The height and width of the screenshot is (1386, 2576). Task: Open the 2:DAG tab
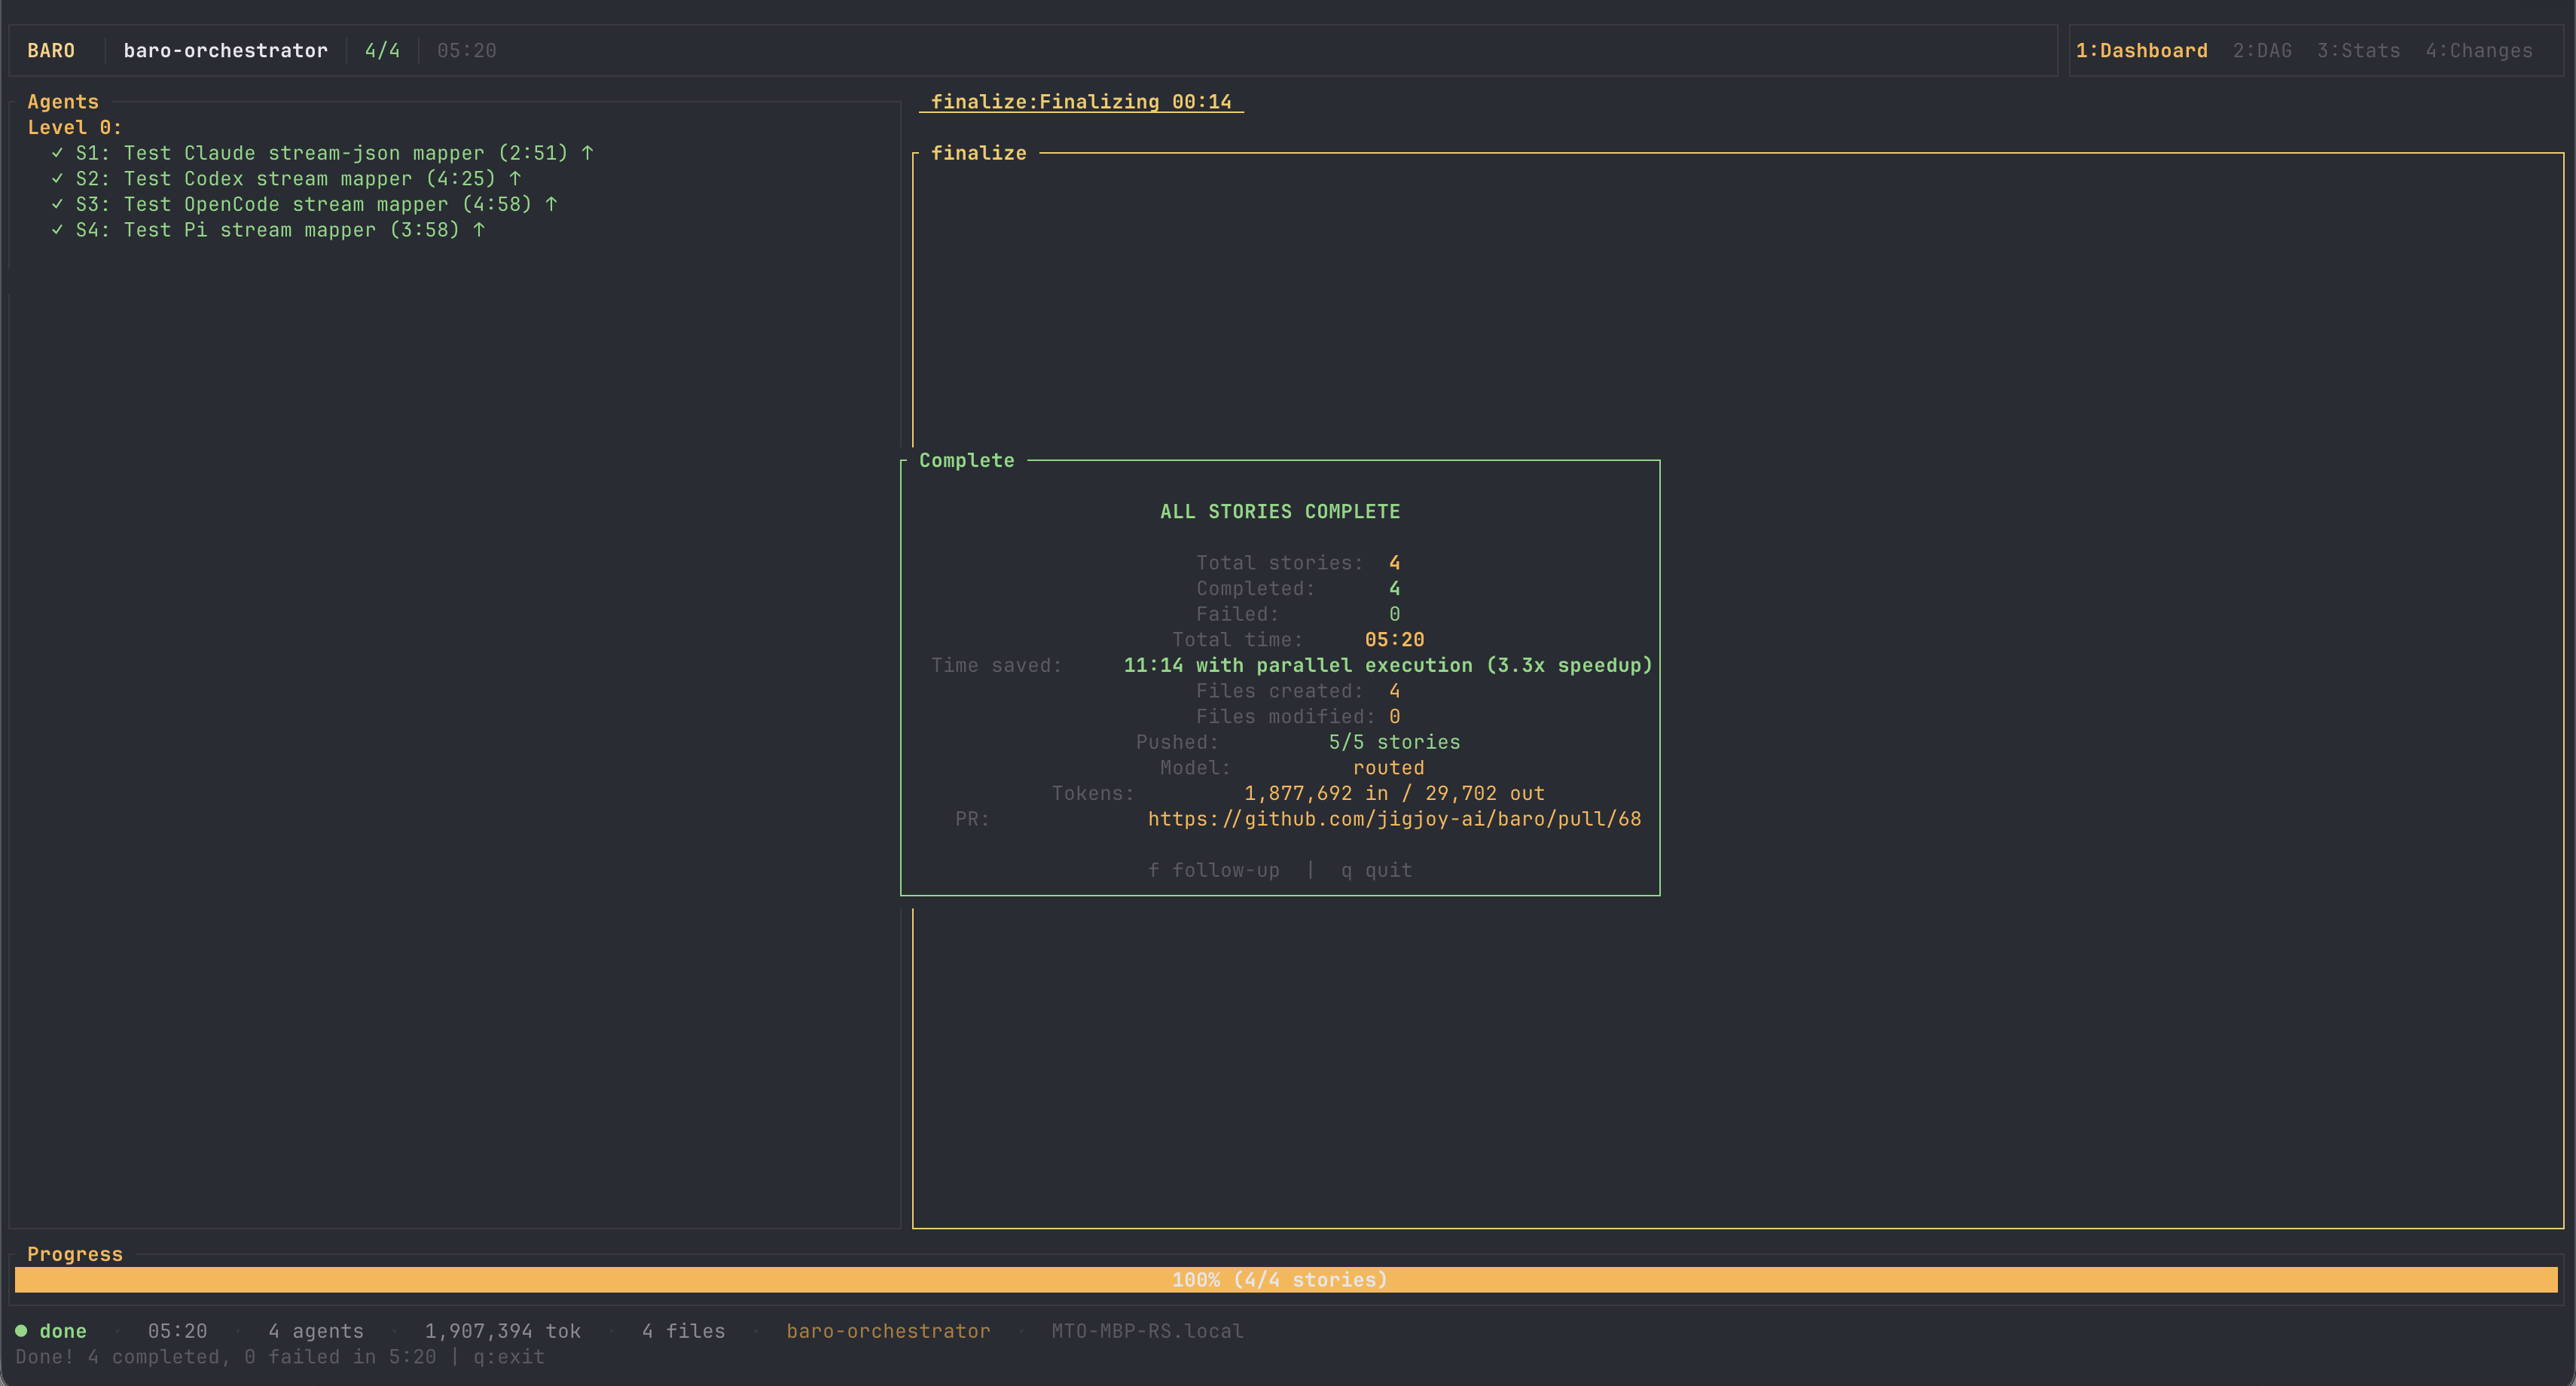(2262, 50)
